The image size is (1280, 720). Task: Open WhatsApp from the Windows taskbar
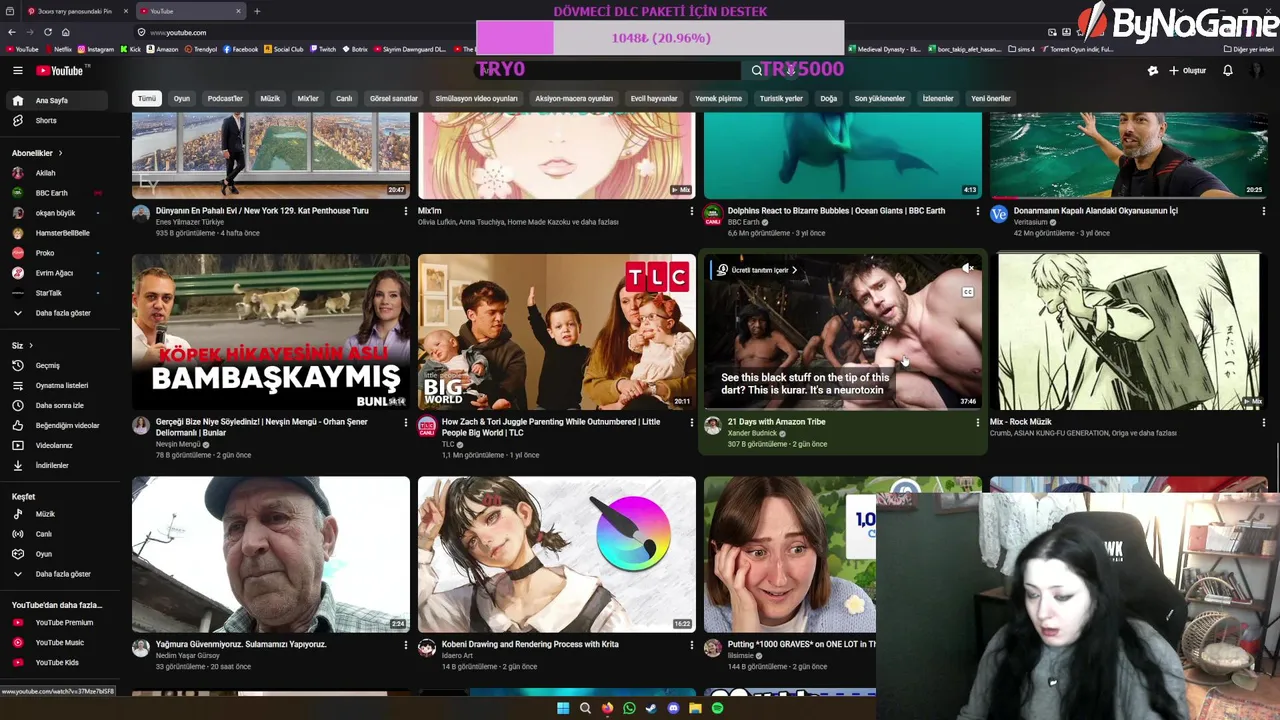tap(629, 708)
